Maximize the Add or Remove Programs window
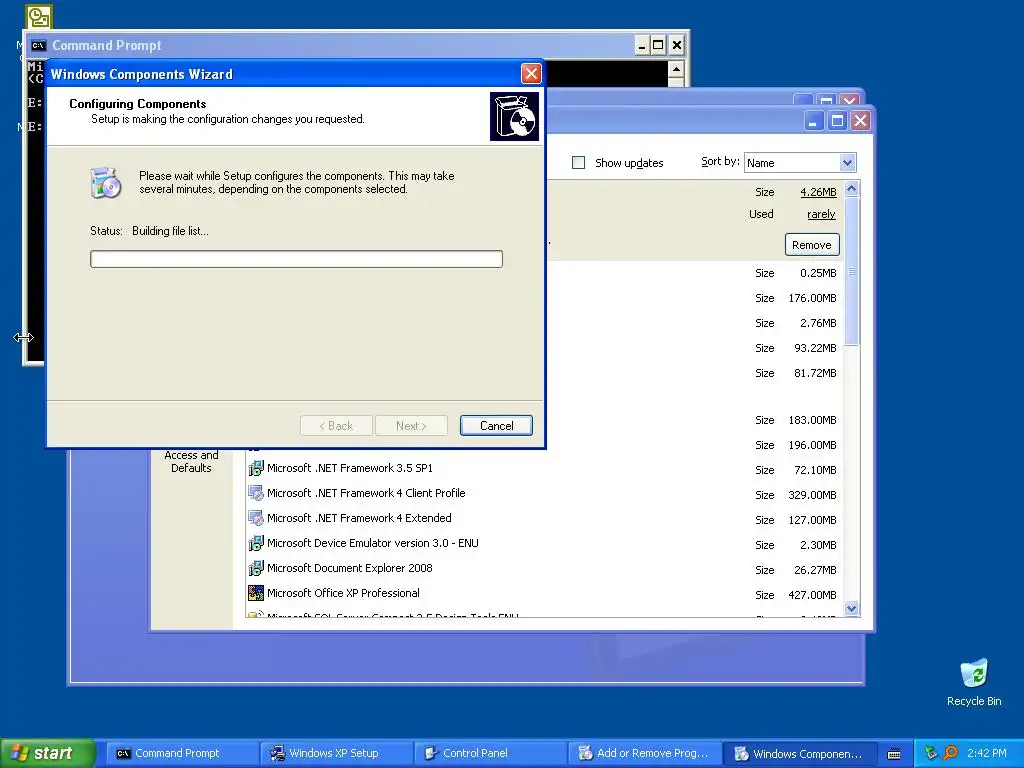Screen dimensions: 1024x768 tap(837, 121)
